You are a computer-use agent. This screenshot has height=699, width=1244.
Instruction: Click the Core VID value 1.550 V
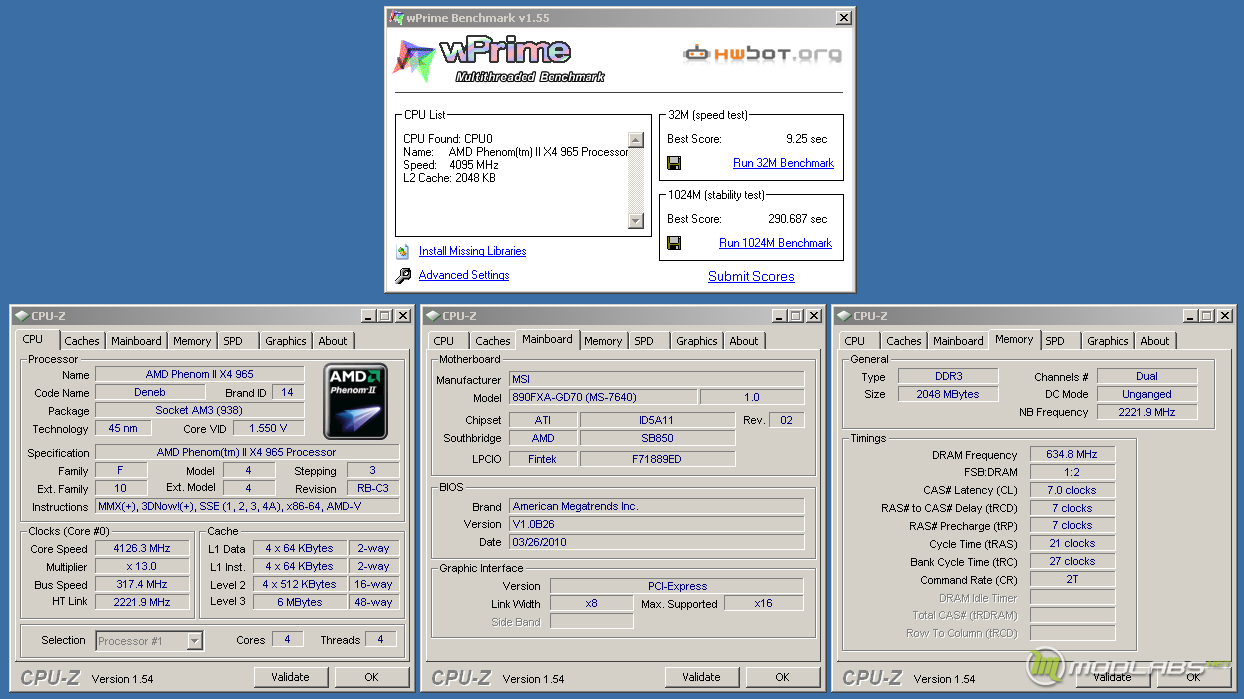[x=269, y=429]
